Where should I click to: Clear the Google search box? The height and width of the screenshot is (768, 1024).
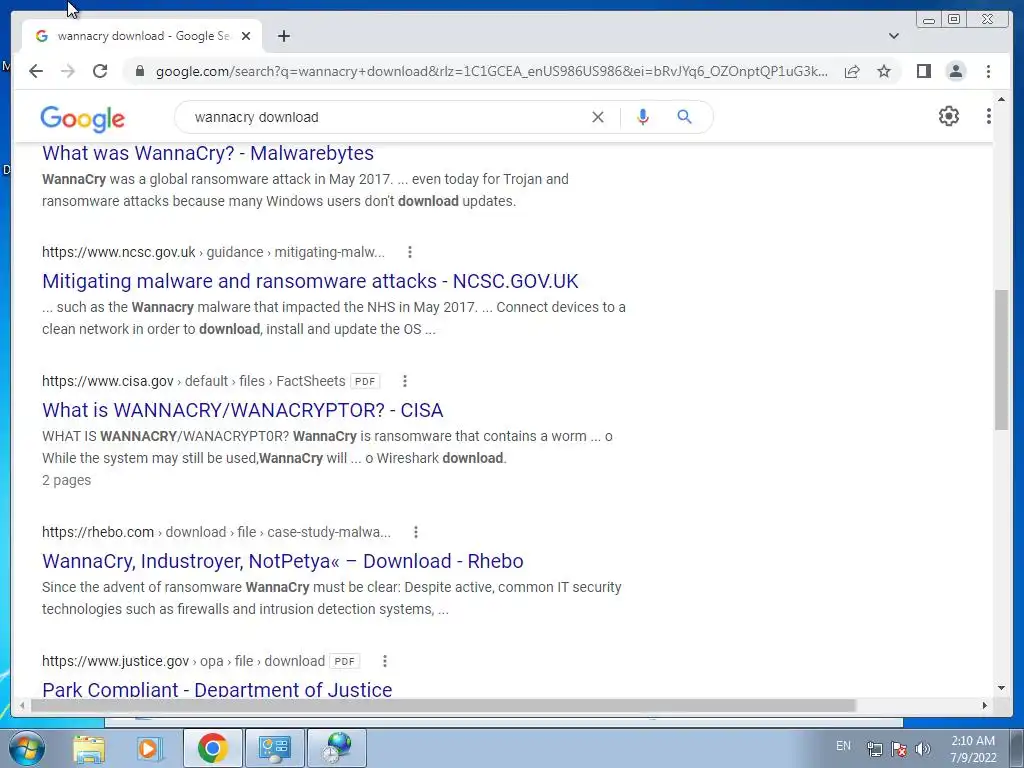pyautogui.click(x=598, y=117)
